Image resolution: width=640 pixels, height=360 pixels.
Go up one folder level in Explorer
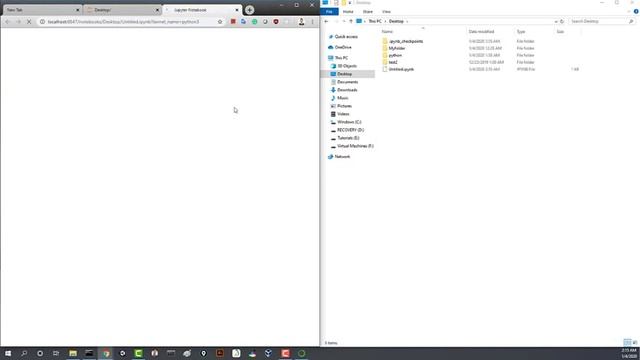tap(351, 21)
